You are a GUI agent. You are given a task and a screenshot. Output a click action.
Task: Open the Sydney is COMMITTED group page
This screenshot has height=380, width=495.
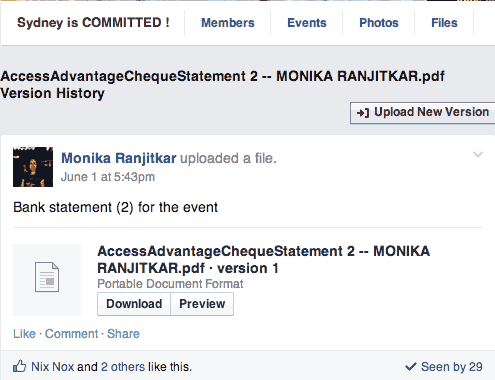tap(93, 23)
